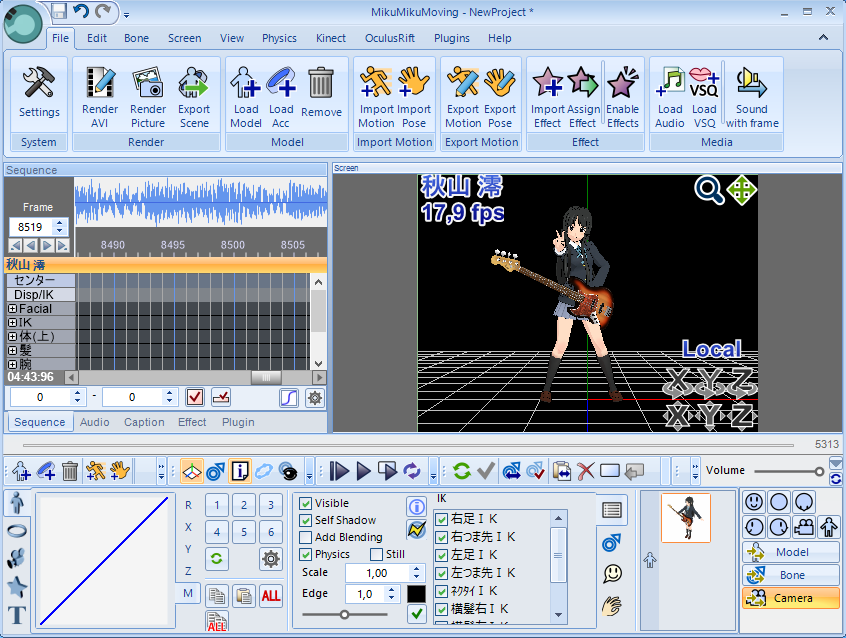
Task: Enable the Still checkbox
Action: (x=377, y=555)
